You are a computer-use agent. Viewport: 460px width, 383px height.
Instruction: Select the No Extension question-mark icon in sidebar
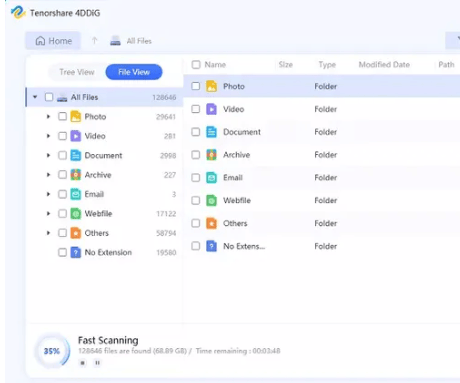(x=76, y=252)
